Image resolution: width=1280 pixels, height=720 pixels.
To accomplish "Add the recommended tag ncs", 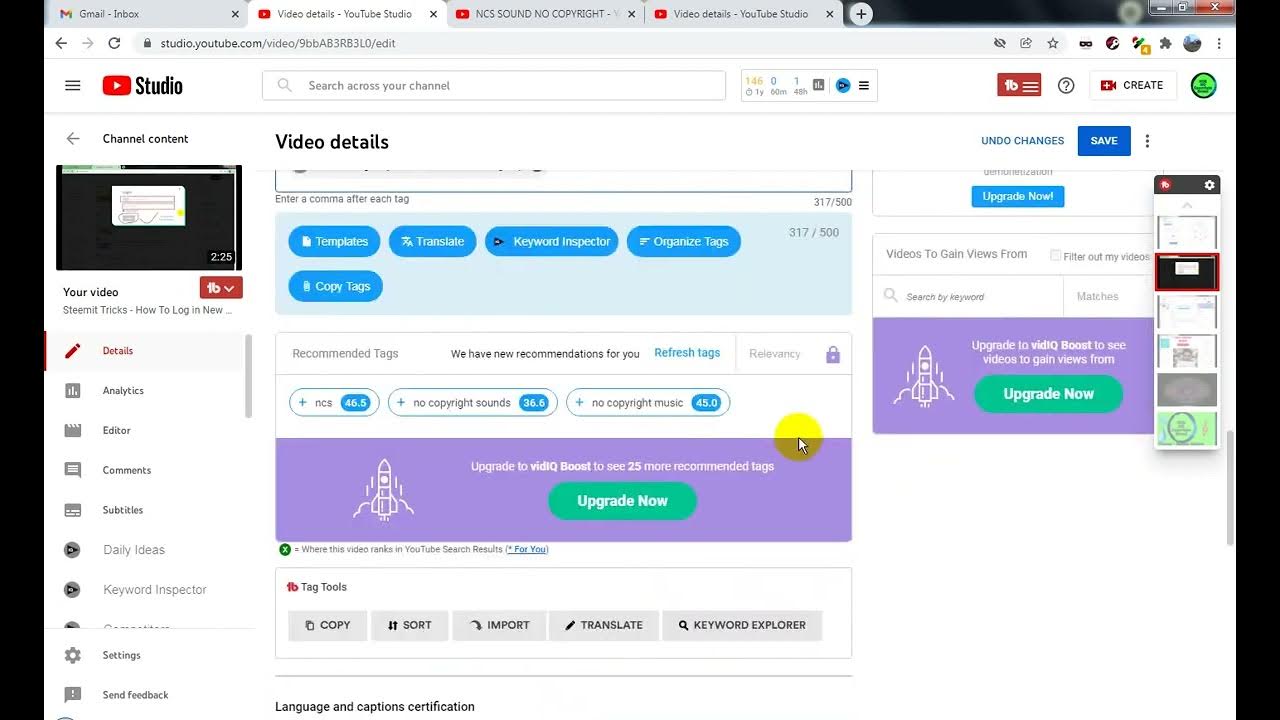I will (334, 403).
